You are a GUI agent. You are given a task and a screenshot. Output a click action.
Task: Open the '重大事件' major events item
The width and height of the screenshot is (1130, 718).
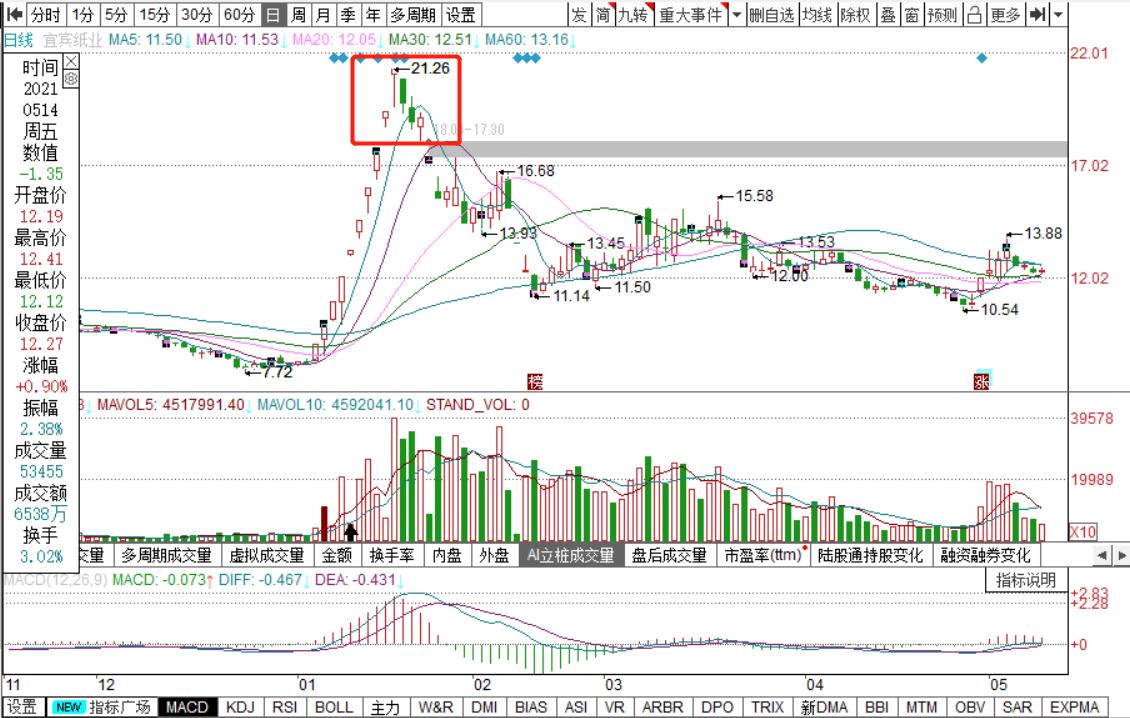tap(691, 14)
